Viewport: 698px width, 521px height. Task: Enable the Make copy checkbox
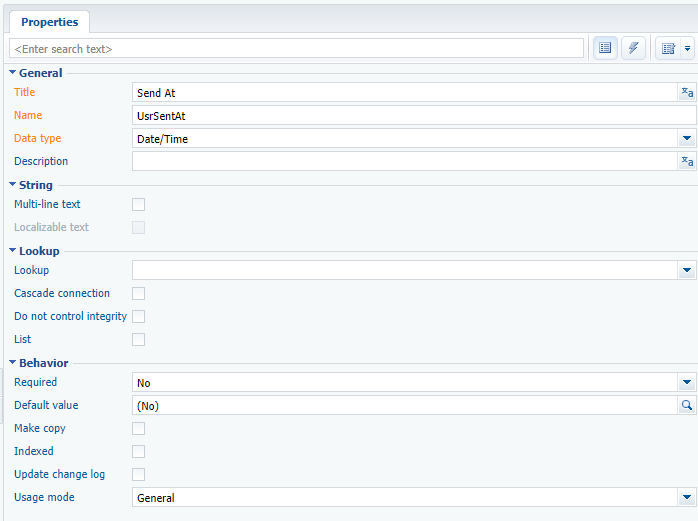(138, 428)
